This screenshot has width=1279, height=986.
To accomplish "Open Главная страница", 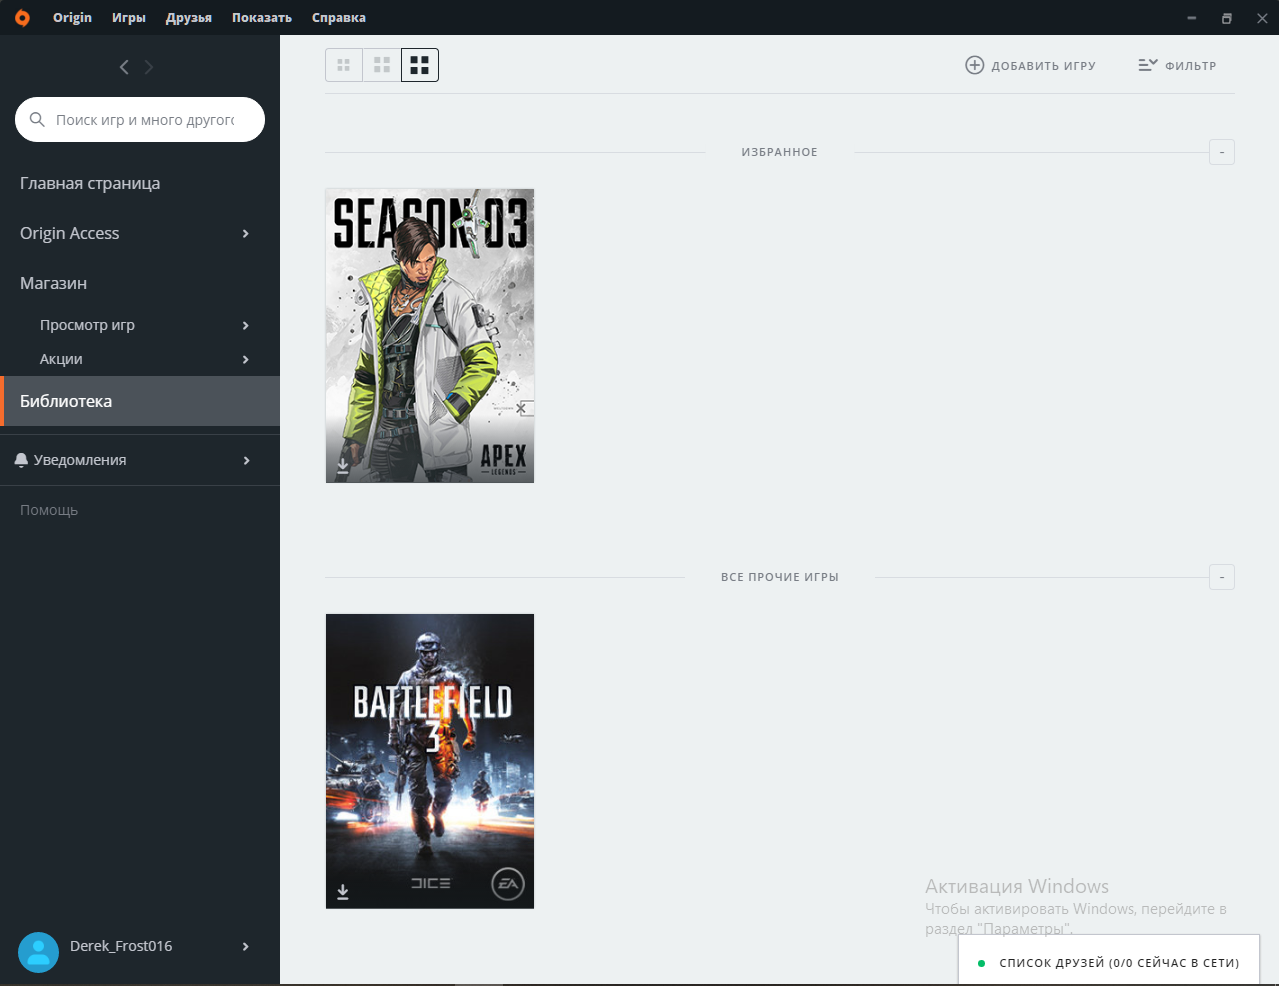I will tap(90, 183).
